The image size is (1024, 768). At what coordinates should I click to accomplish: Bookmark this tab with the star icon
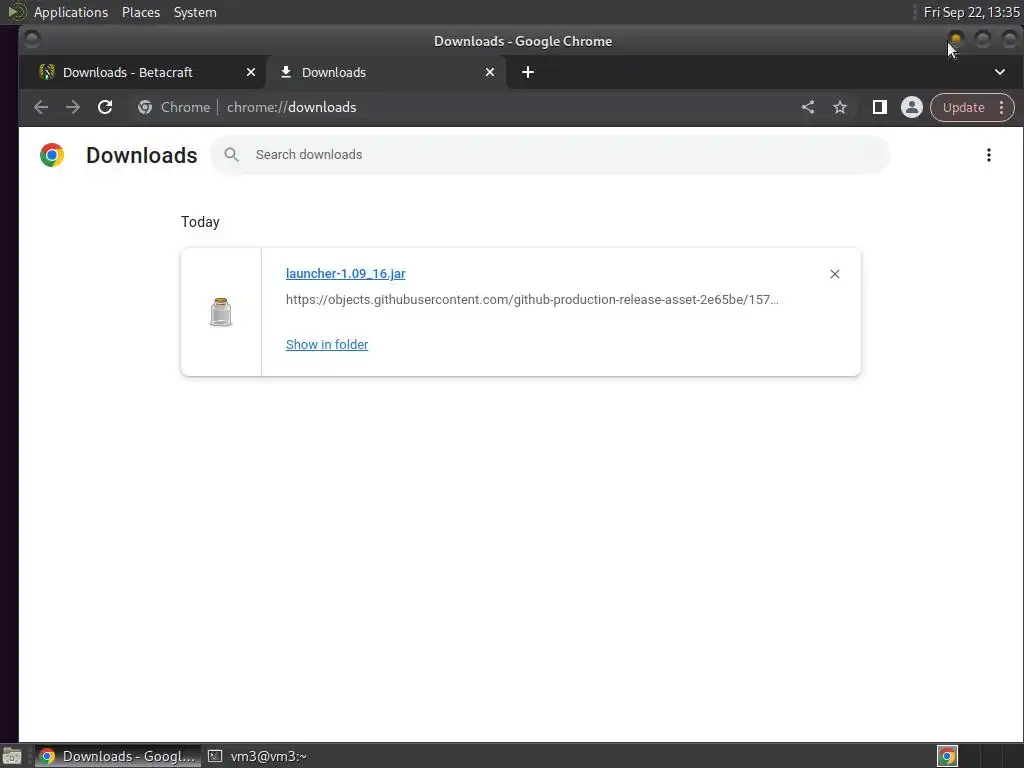coord(840,107)
